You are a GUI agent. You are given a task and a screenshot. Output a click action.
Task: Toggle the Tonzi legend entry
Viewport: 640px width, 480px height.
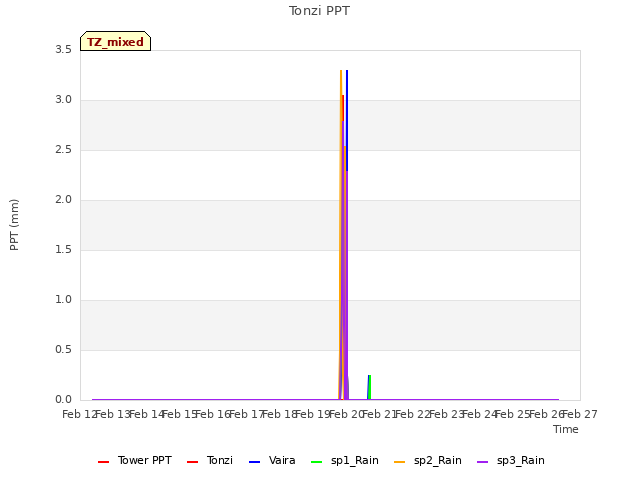[210, 460]
